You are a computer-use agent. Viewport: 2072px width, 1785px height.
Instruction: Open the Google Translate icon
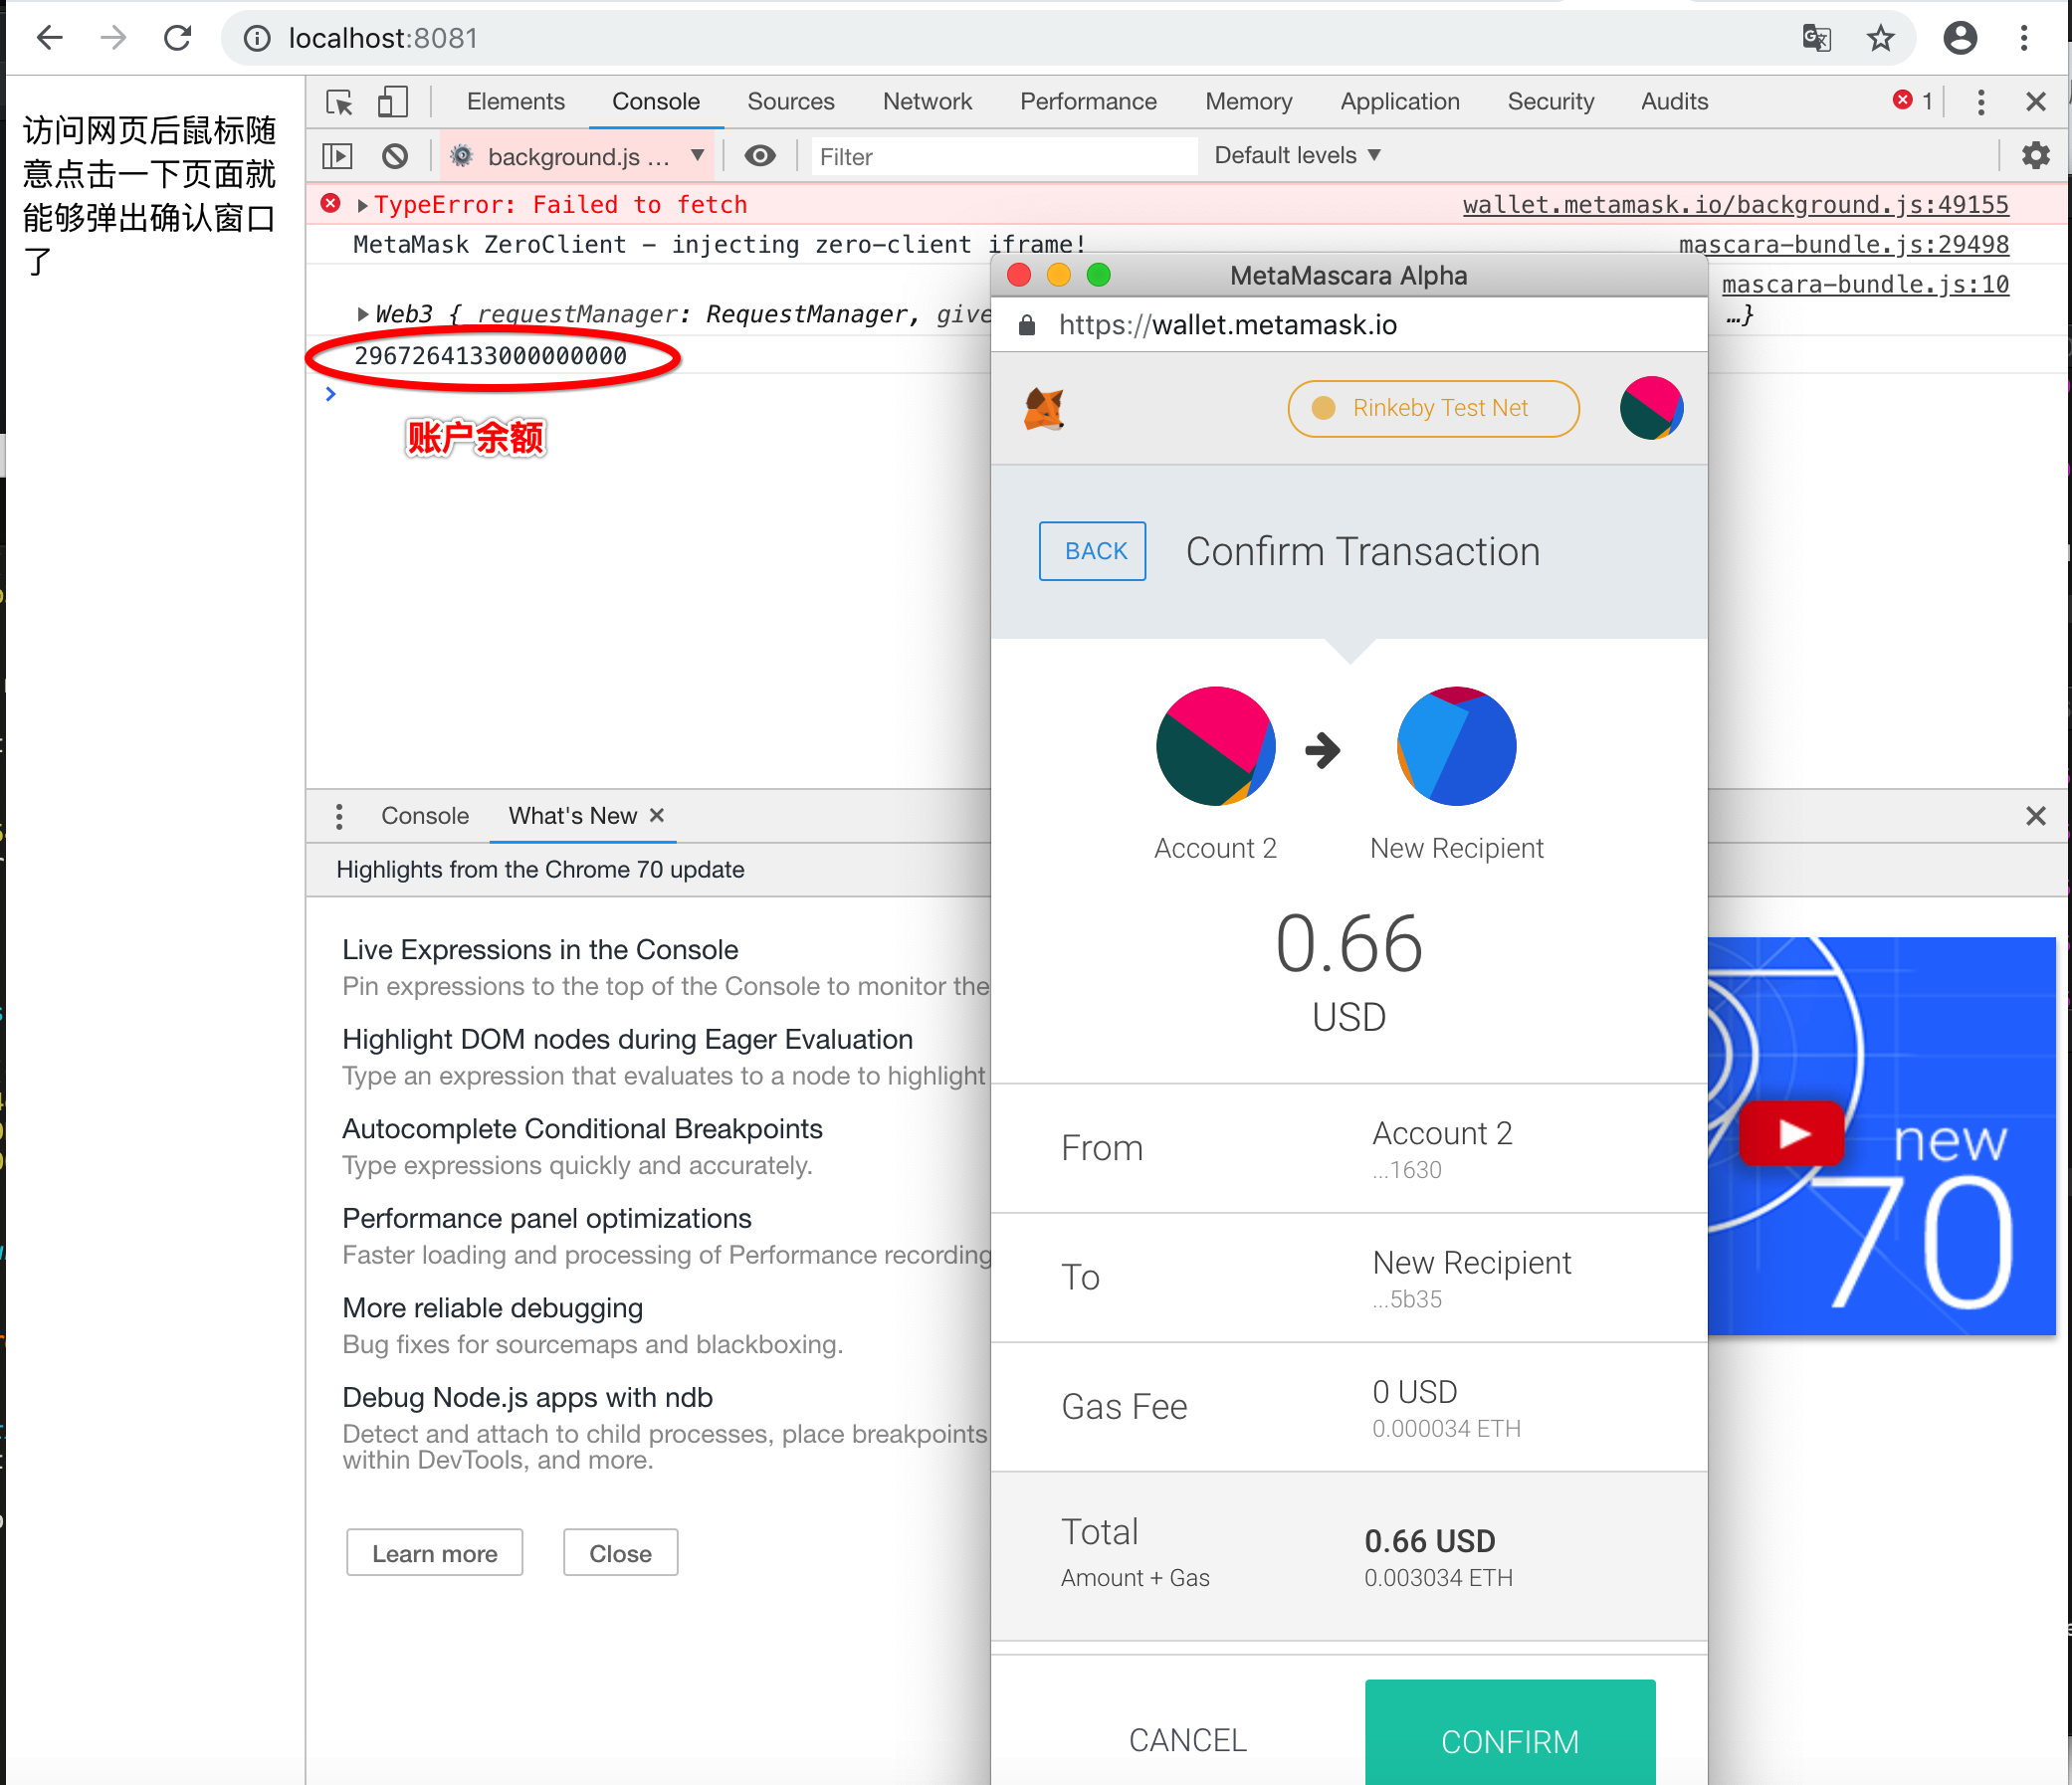(1816, 38)
